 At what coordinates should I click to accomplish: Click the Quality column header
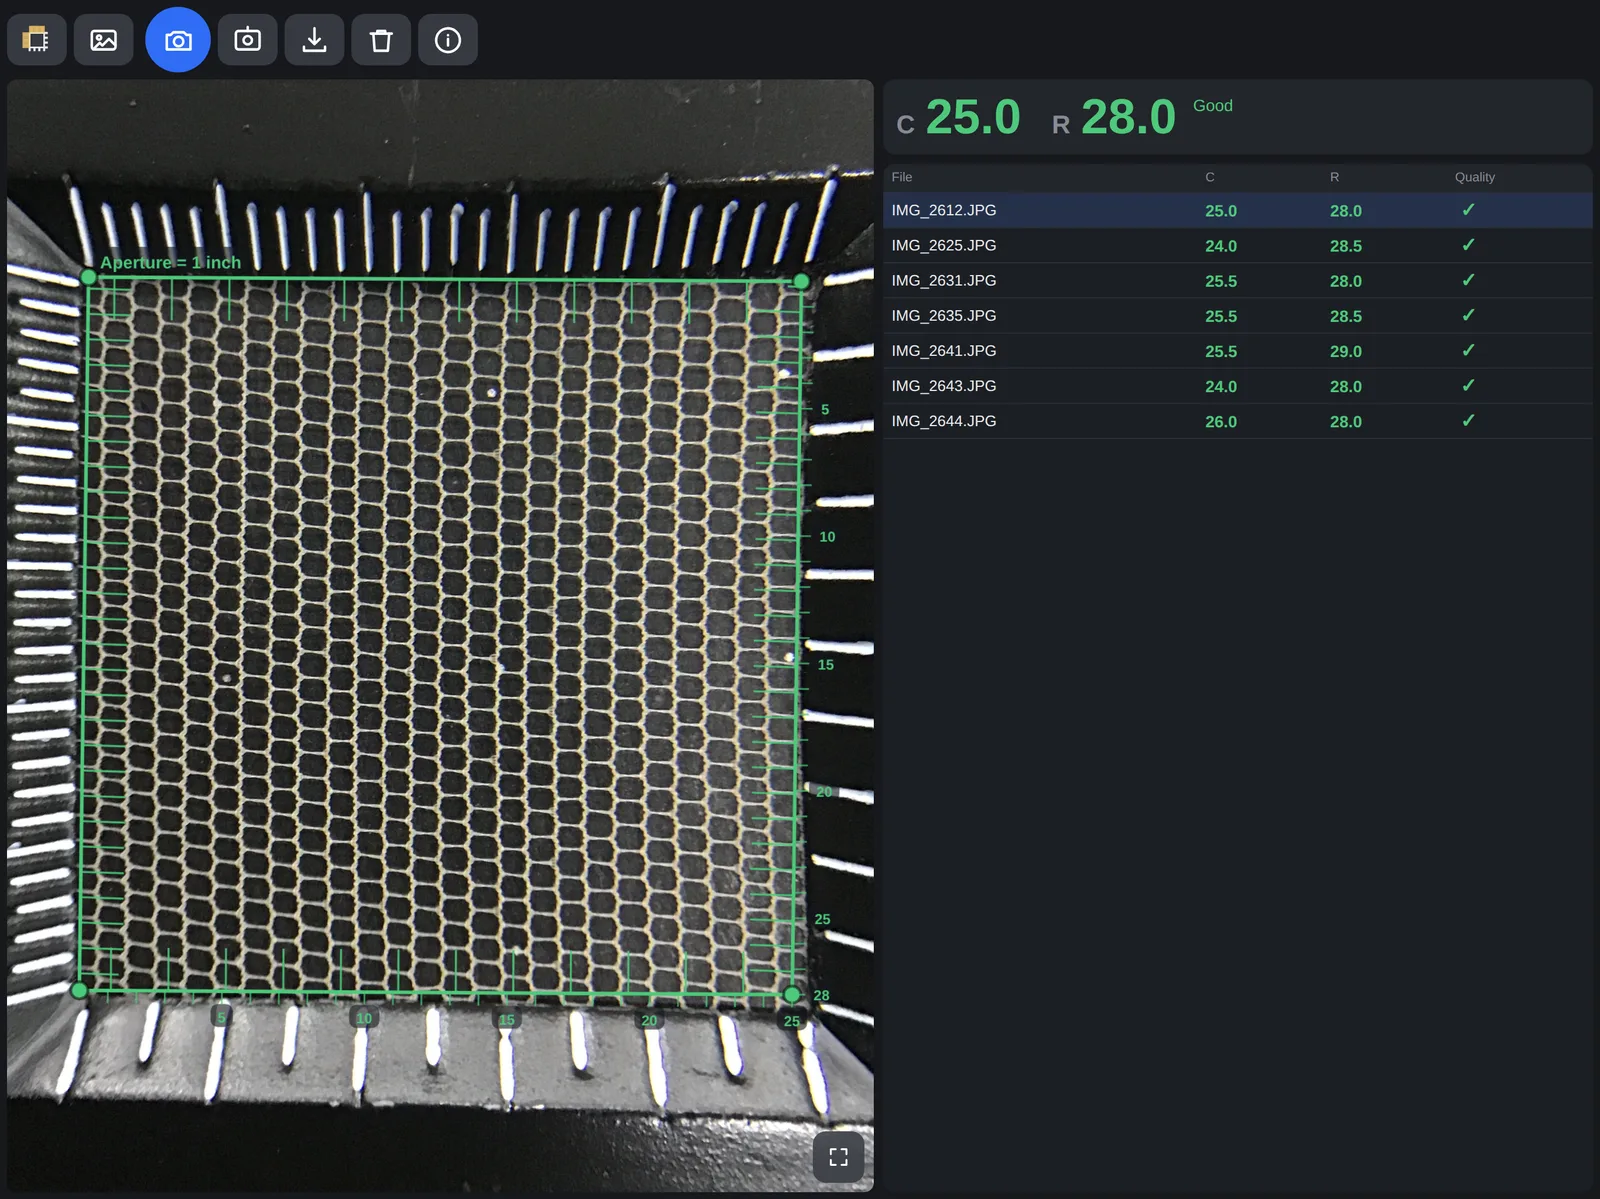1475,177
